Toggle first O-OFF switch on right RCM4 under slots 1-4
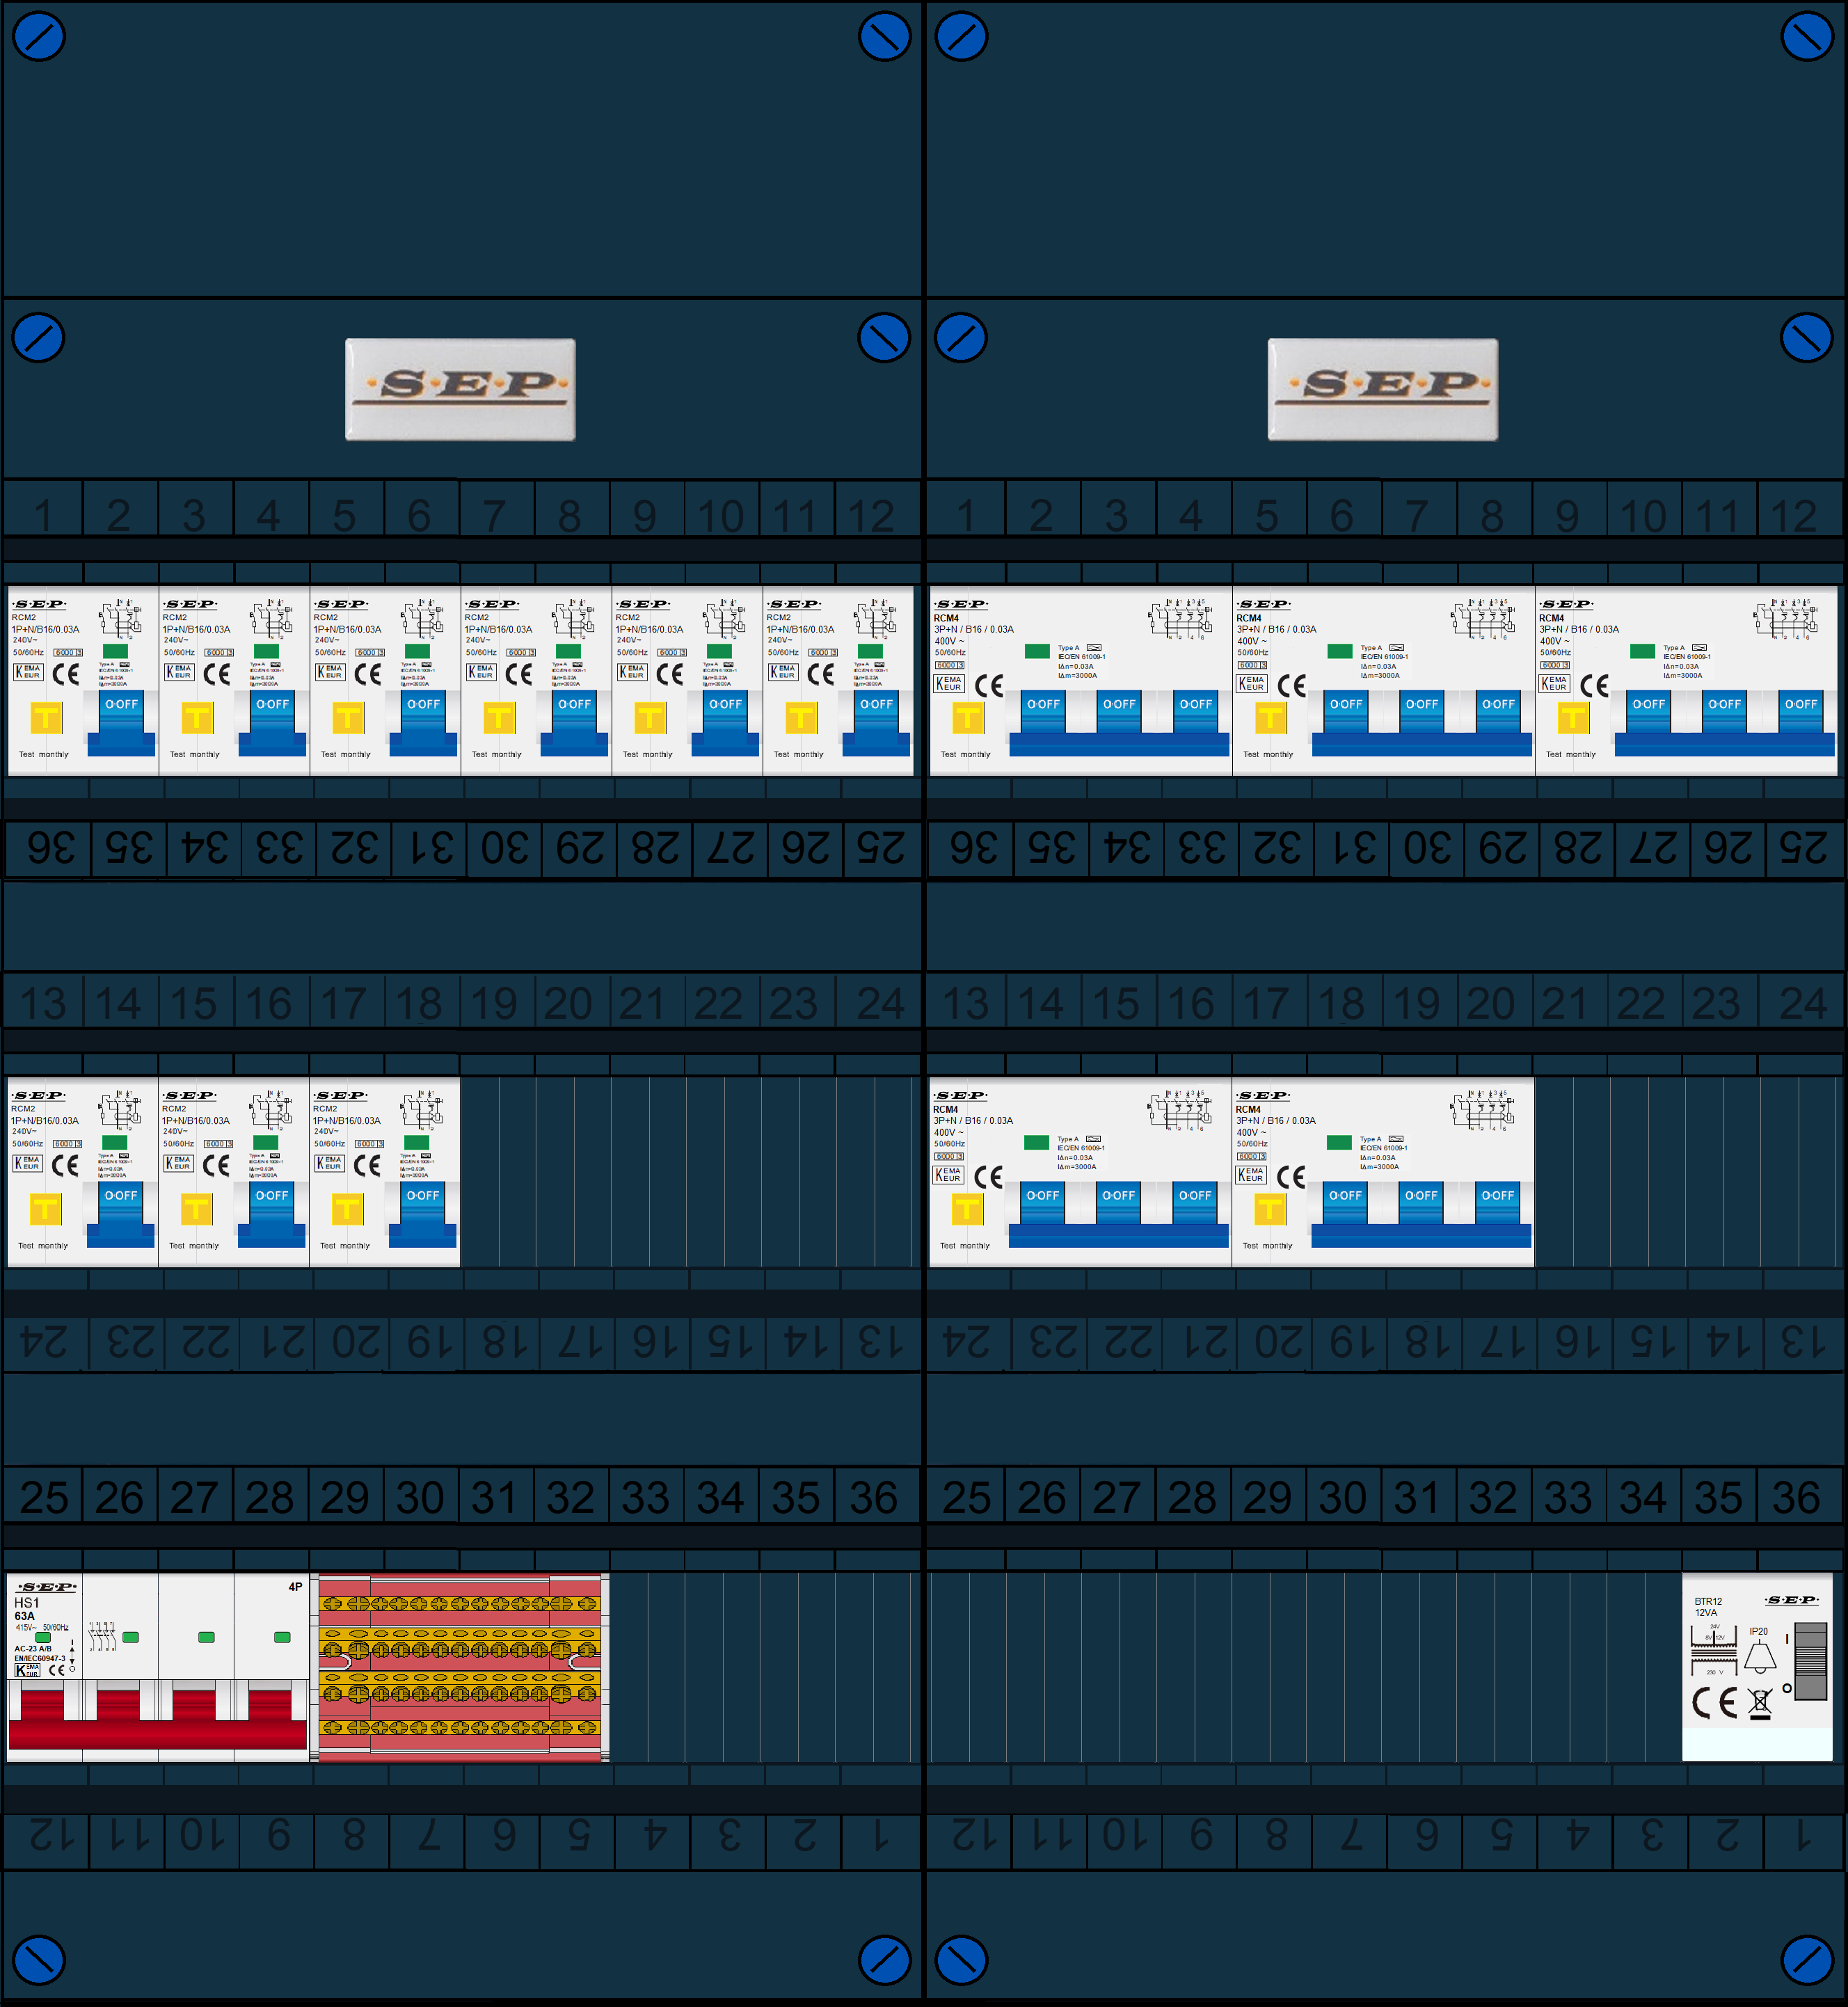The image size is (1848, 2007). pyautogui.click(x=1043, y=711)
